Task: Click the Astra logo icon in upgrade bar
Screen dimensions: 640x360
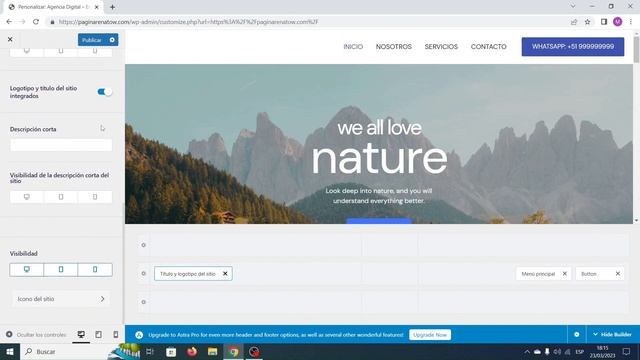Action: [139, 335]
